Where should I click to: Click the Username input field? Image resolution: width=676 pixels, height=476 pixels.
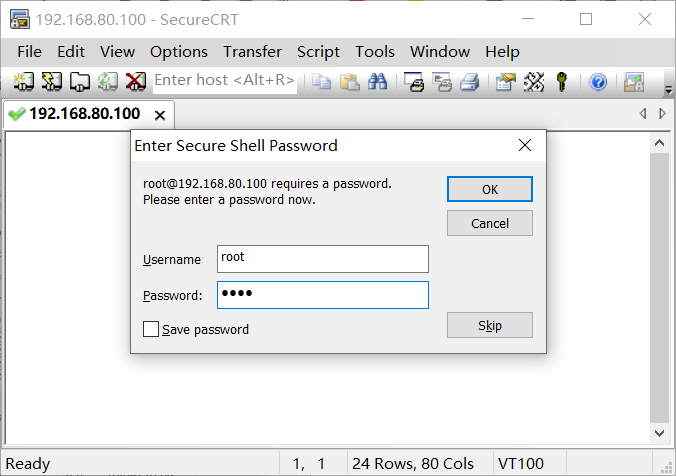click(323, 259)
